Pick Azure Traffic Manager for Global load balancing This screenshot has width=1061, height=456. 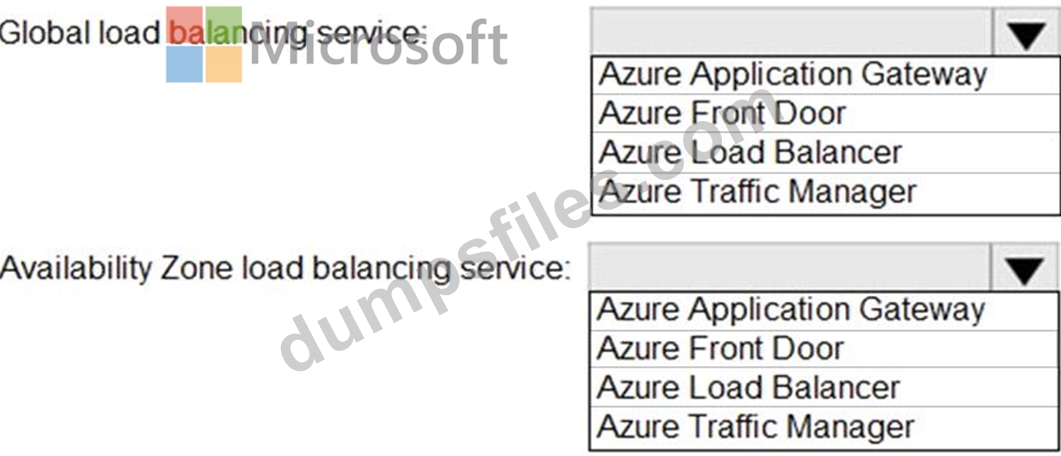click(x=825, y=192)
